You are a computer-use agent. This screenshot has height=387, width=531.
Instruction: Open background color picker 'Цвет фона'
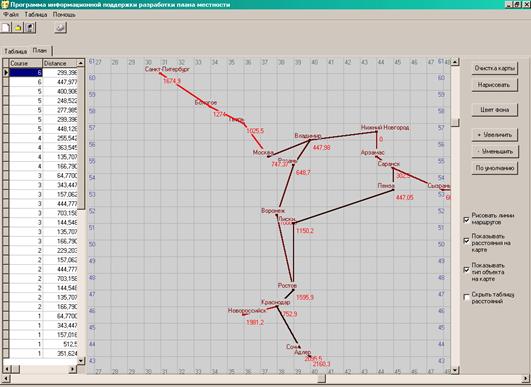pos(494,110)
